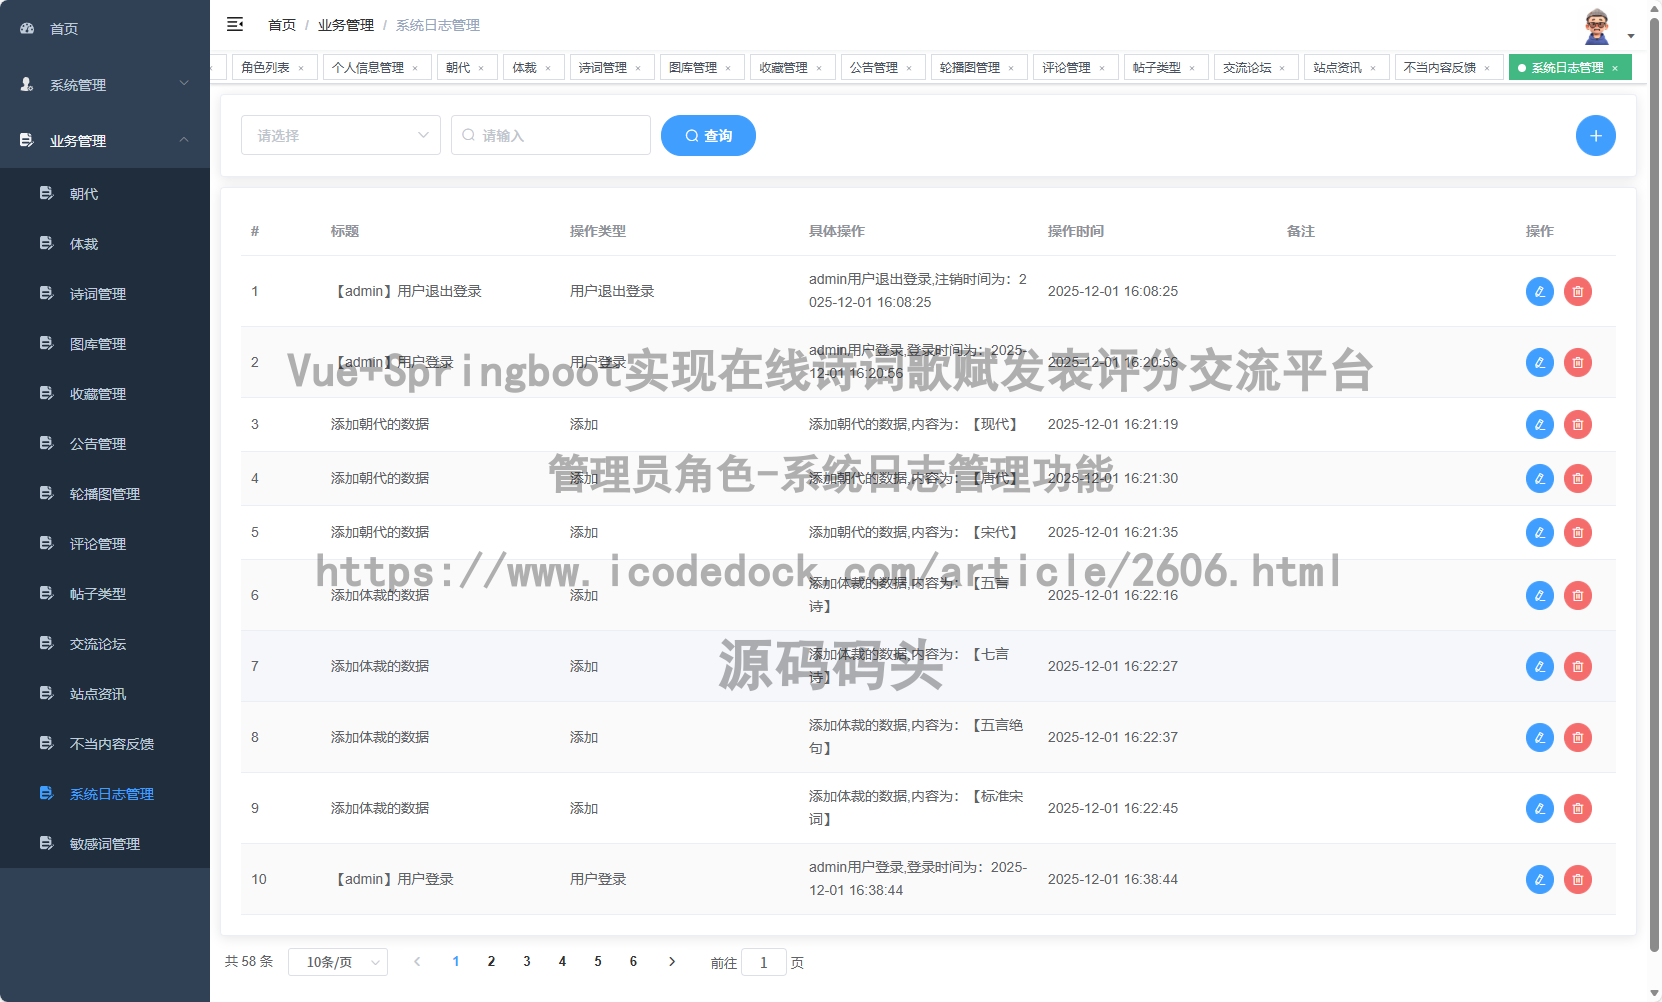The image size is (1662, 1002).
Task: Switch to the 诗词管理 tab
Action: pos(605,67)
